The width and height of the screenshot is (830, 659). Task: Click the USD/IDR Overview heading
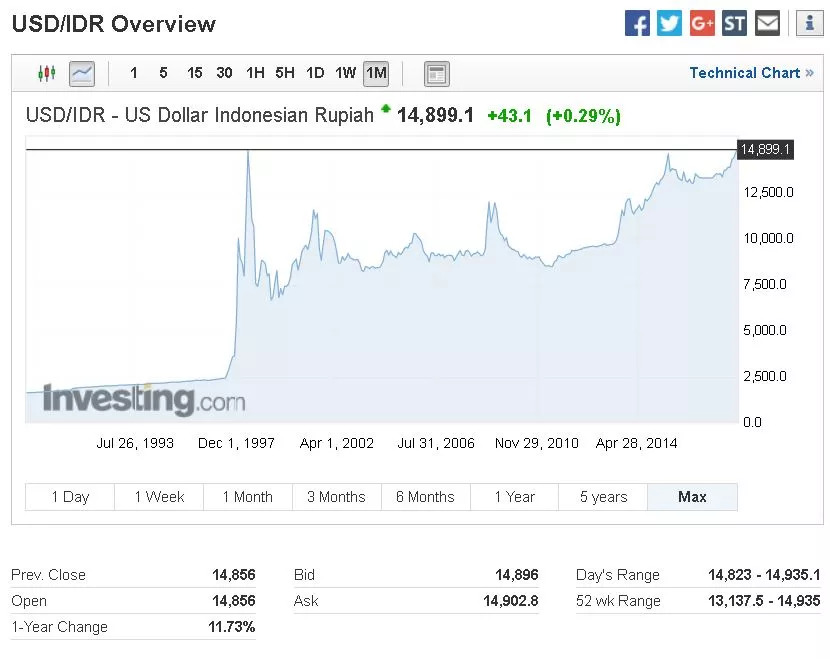tap(114, 24)
